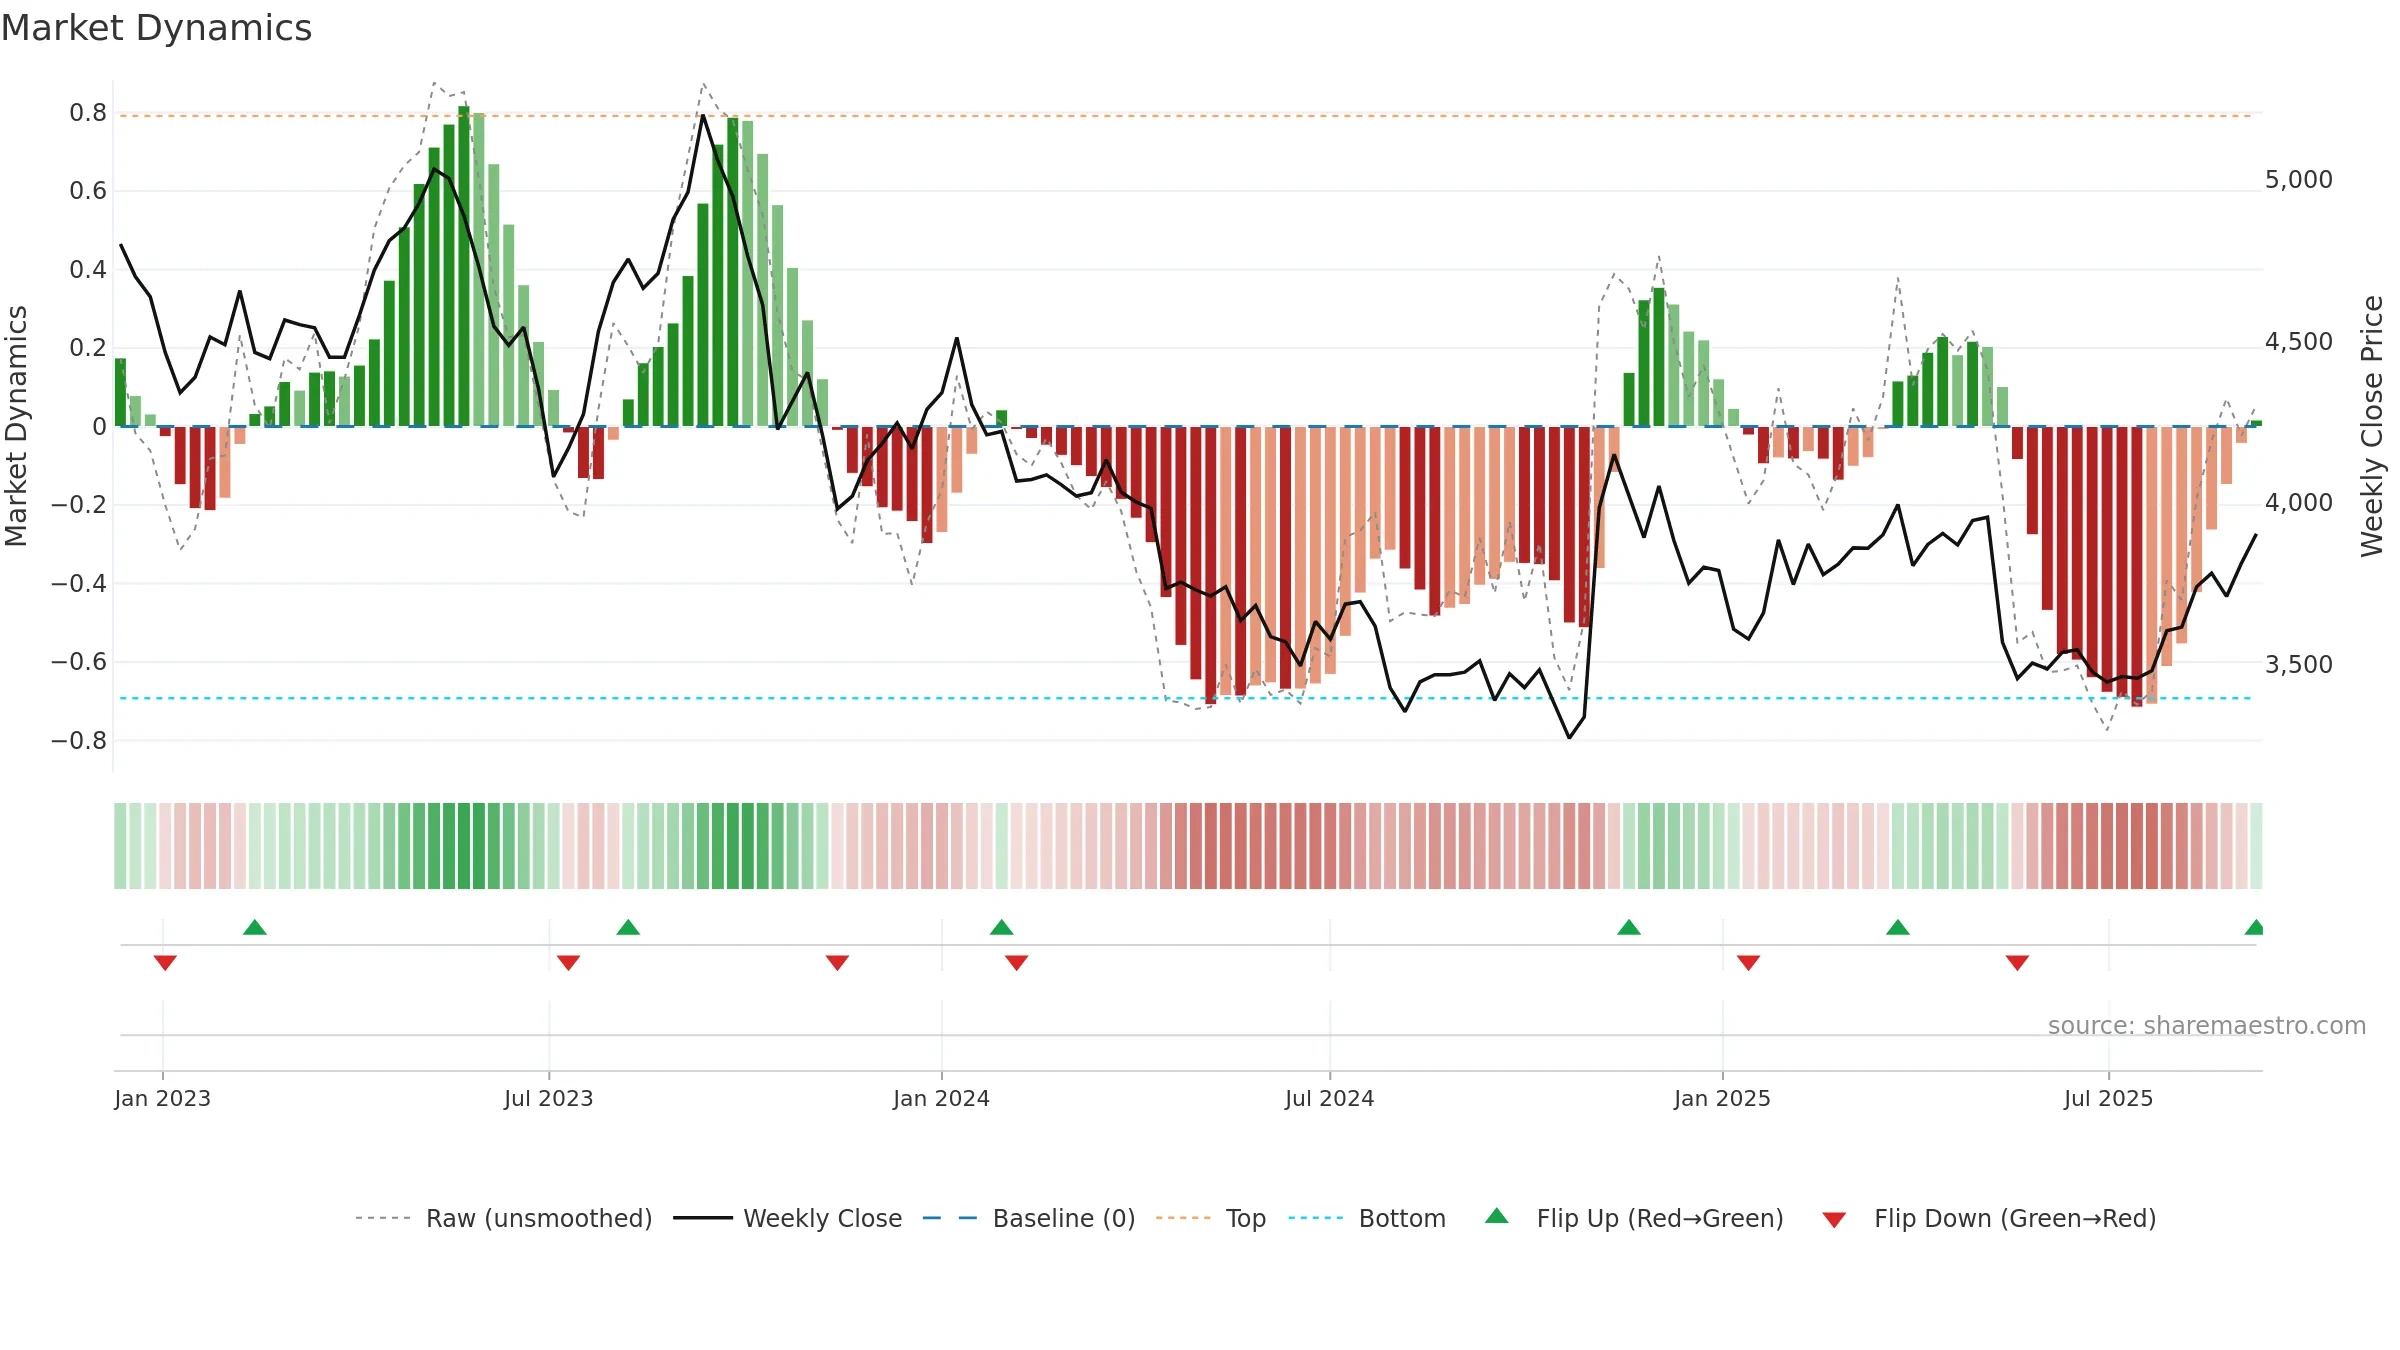Toggle the Top legend entry

tap(1211, 1218)
